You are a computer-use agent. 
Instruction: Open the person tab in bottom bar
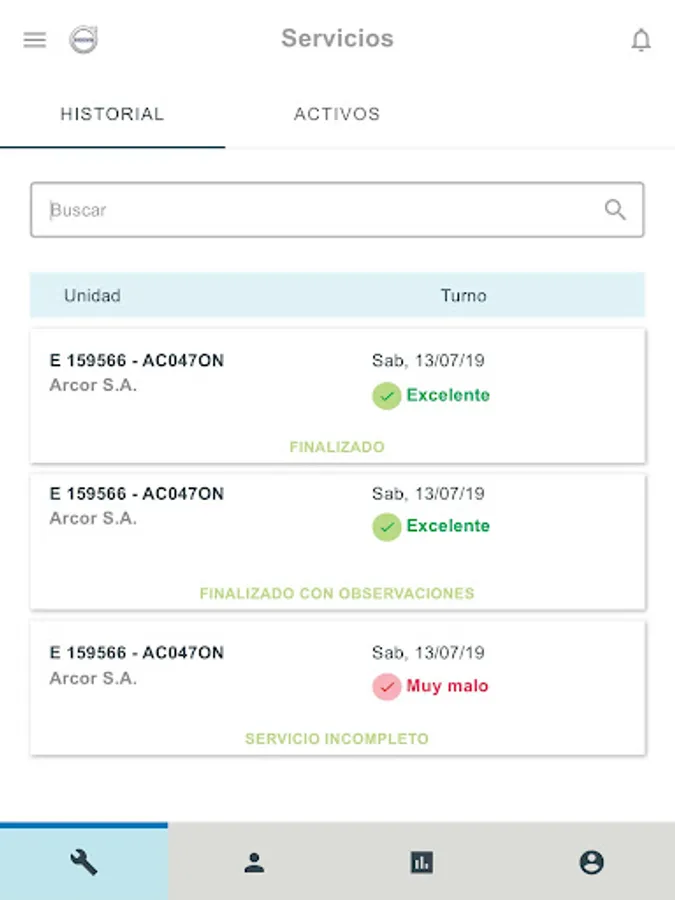click(254, 863)
